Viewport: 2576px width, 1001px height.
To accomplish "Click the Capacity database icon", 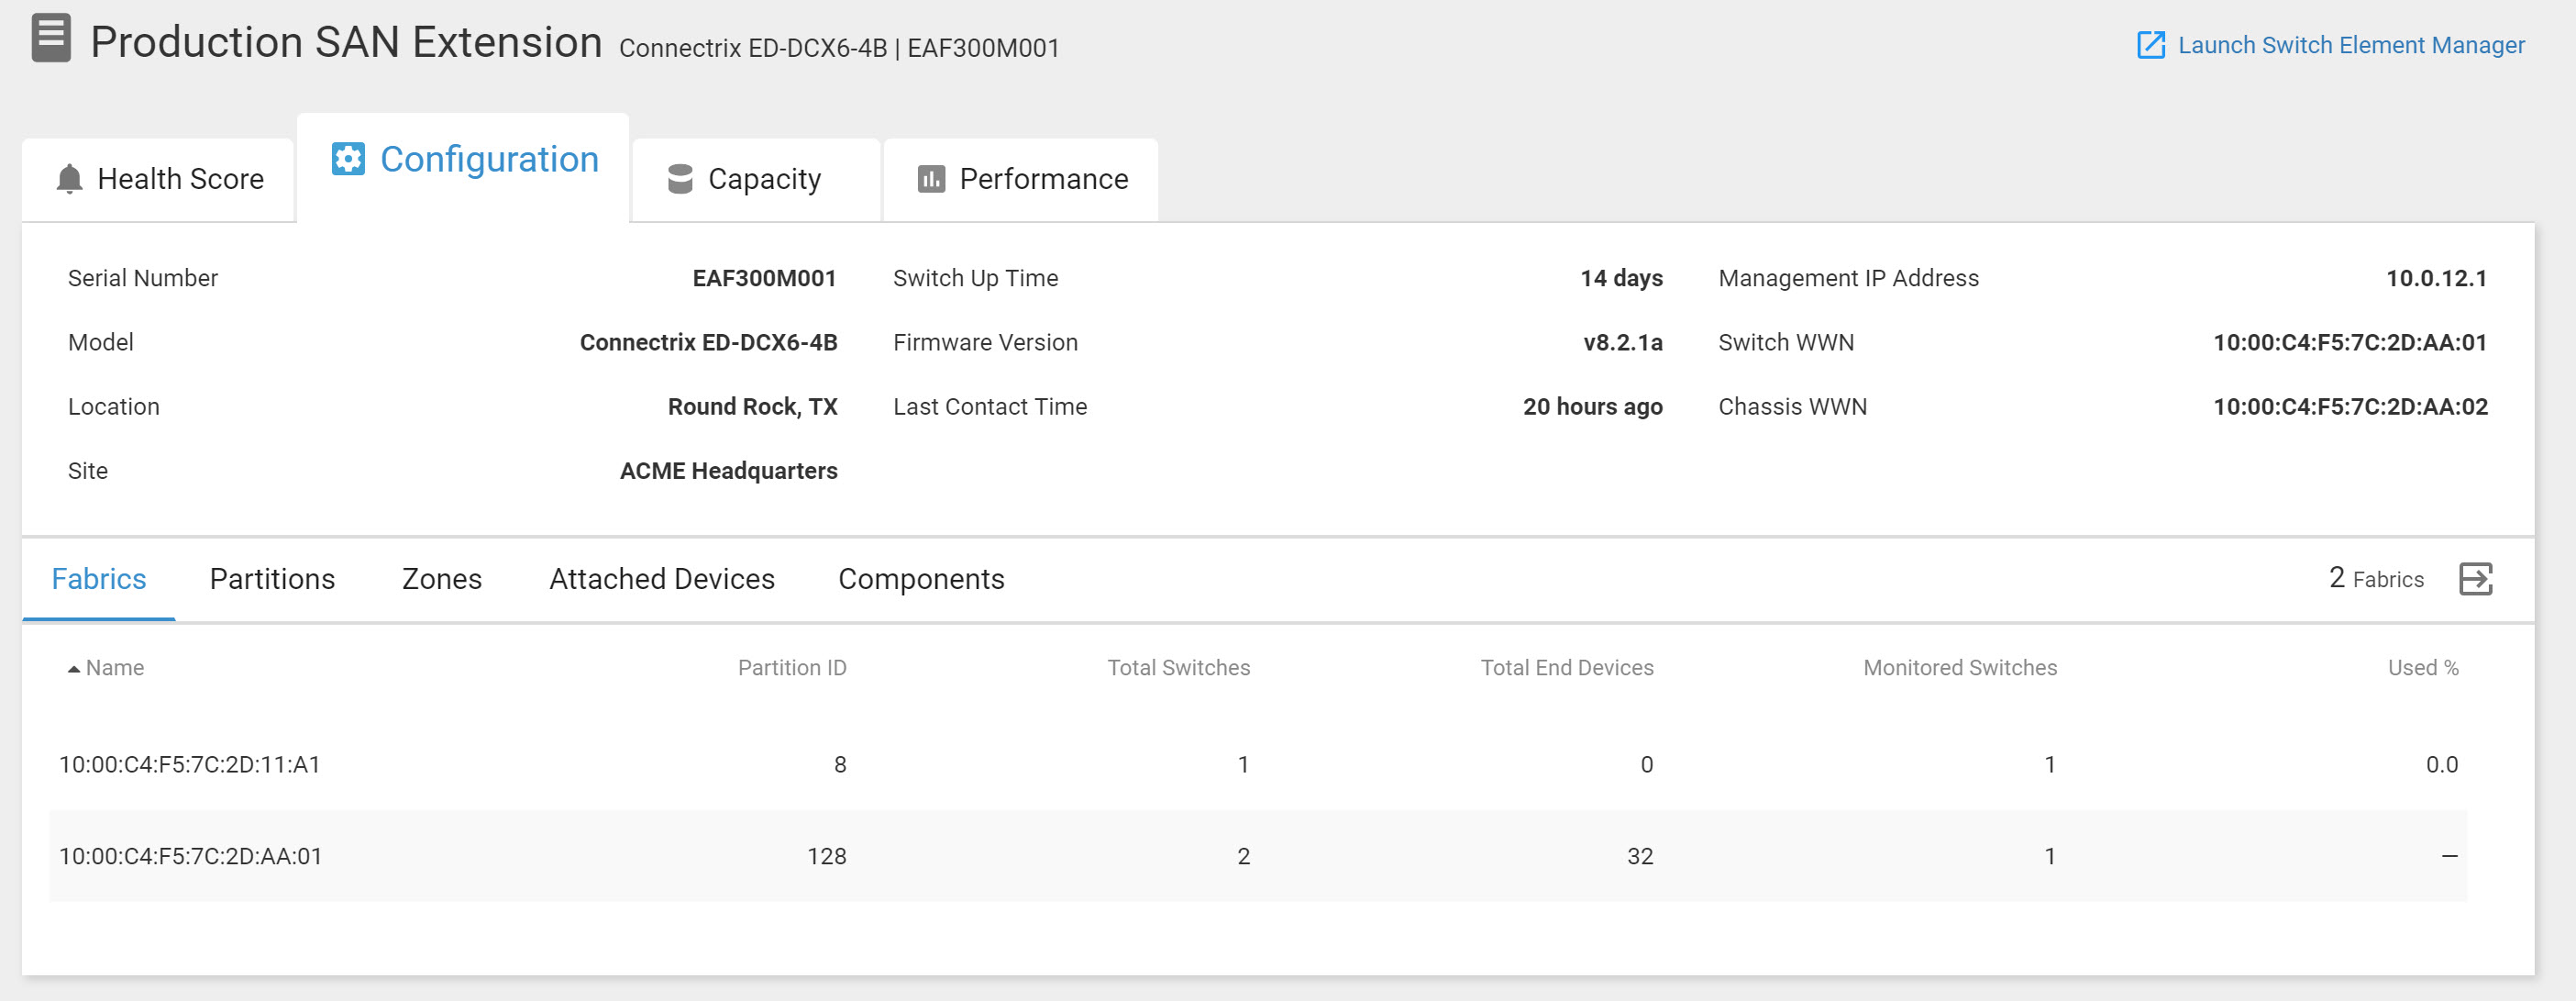I will (680, 179).
